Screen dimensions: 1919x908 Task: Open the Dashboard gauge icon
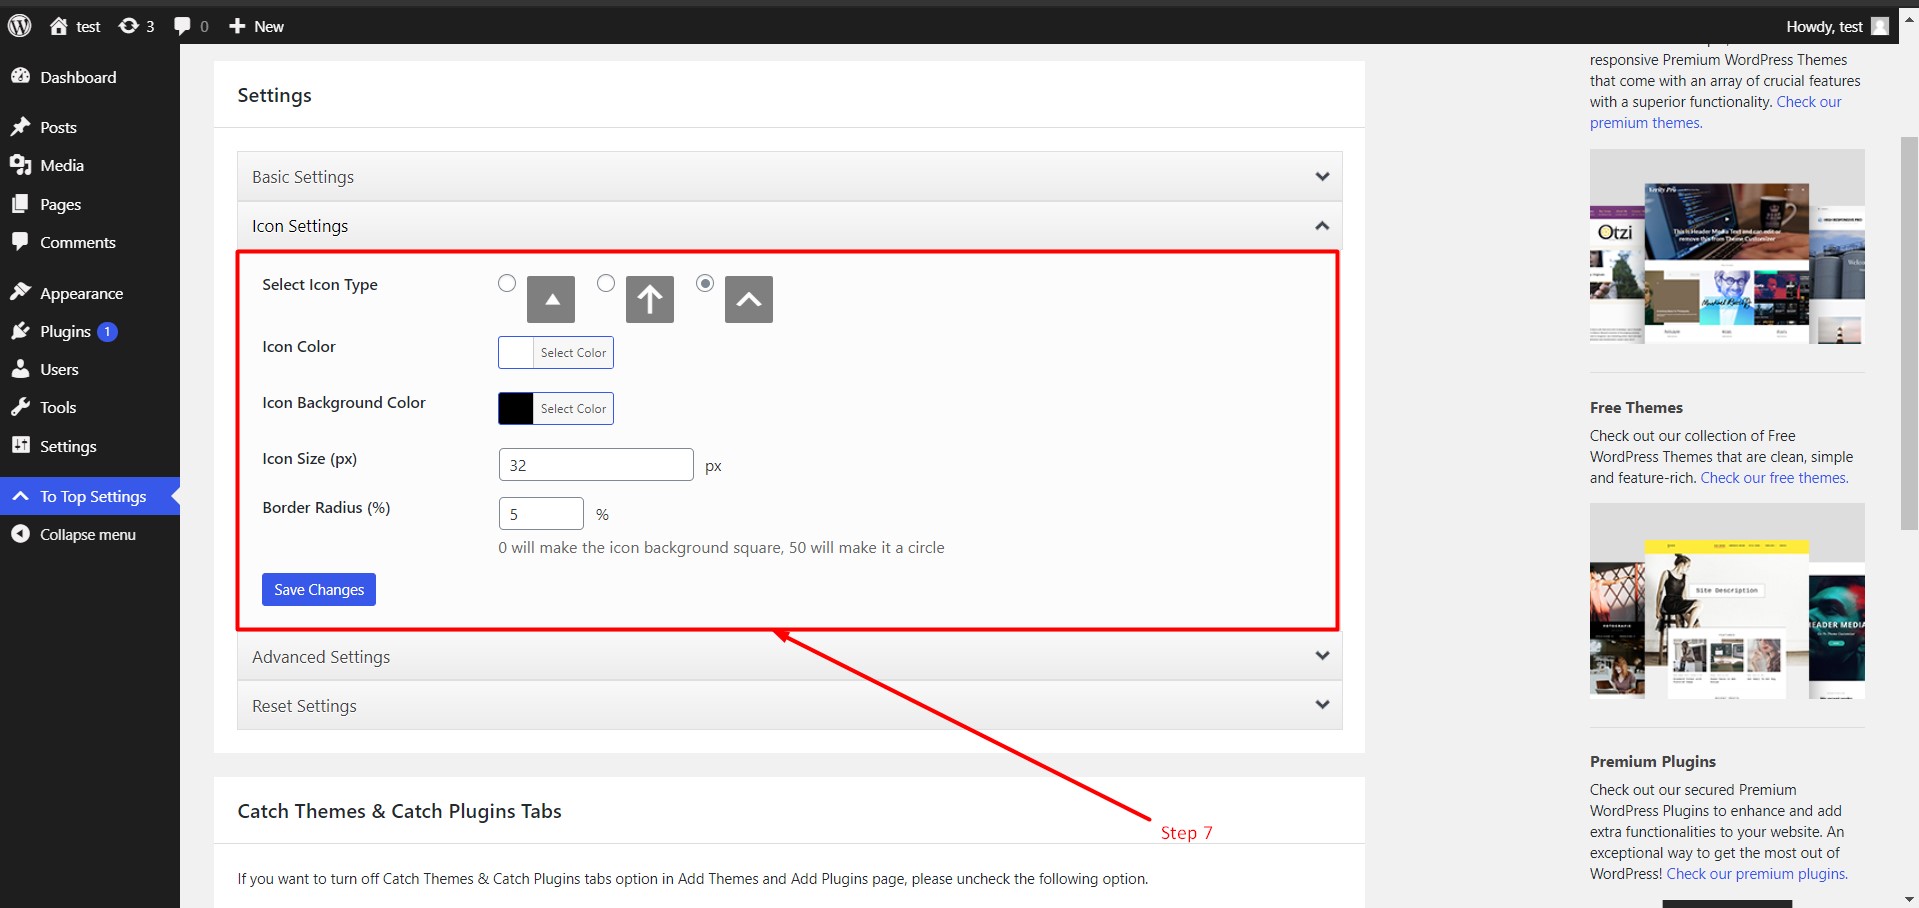click(x=20, y=76)
